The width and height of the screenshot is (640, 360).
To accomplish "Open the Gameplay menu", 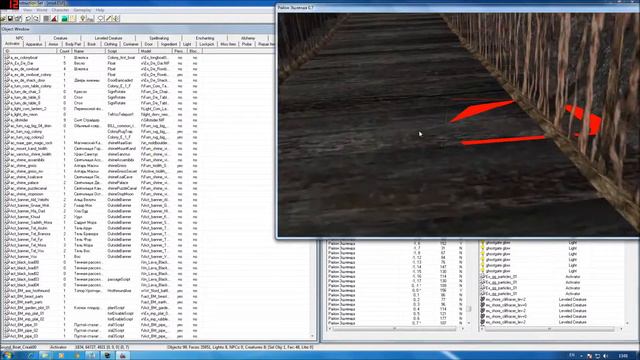I will tap(82, 10).
